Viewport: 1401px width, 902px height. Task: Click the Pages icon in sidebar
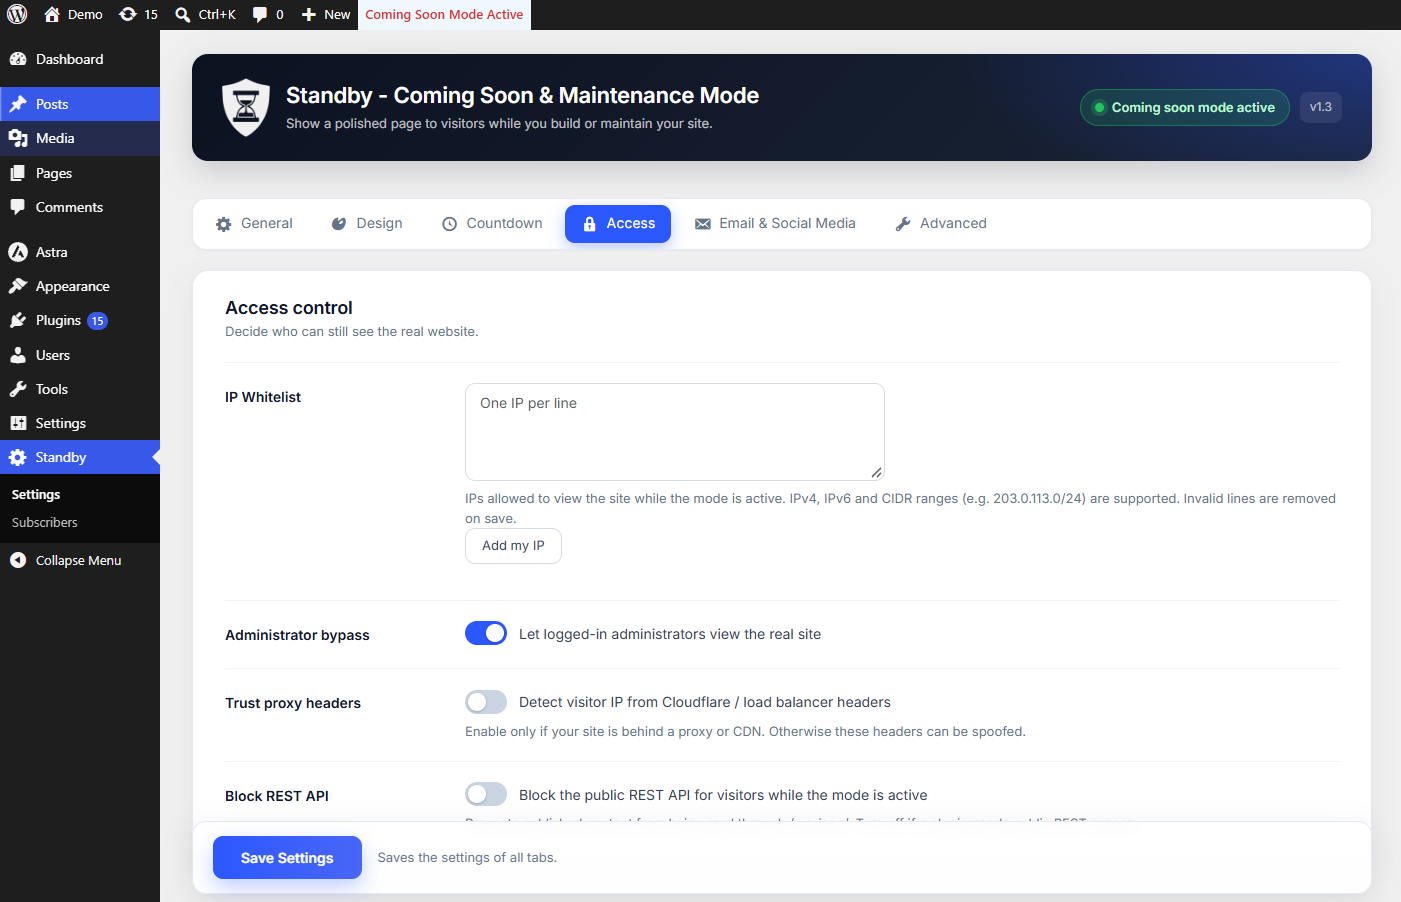pos(18,173)
